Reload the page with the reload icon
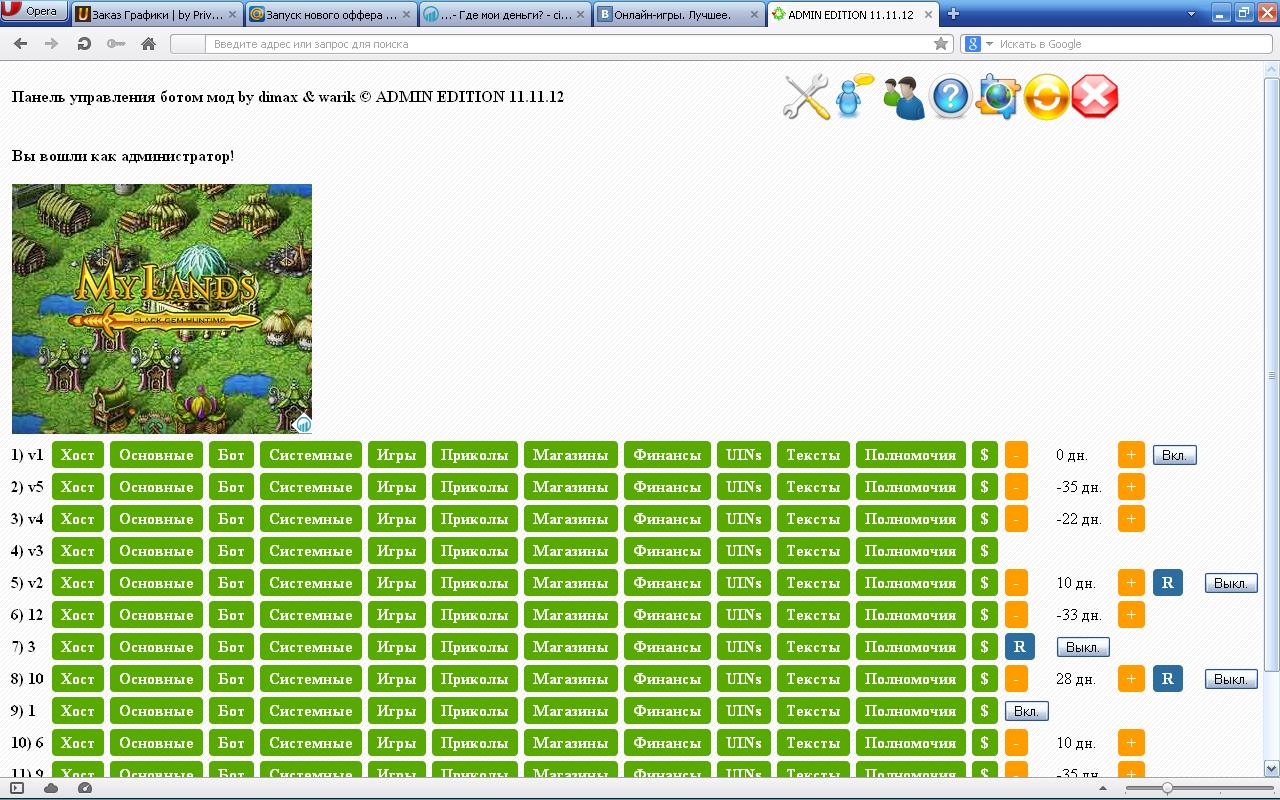1280x800 pixels. tap(84, 44)
